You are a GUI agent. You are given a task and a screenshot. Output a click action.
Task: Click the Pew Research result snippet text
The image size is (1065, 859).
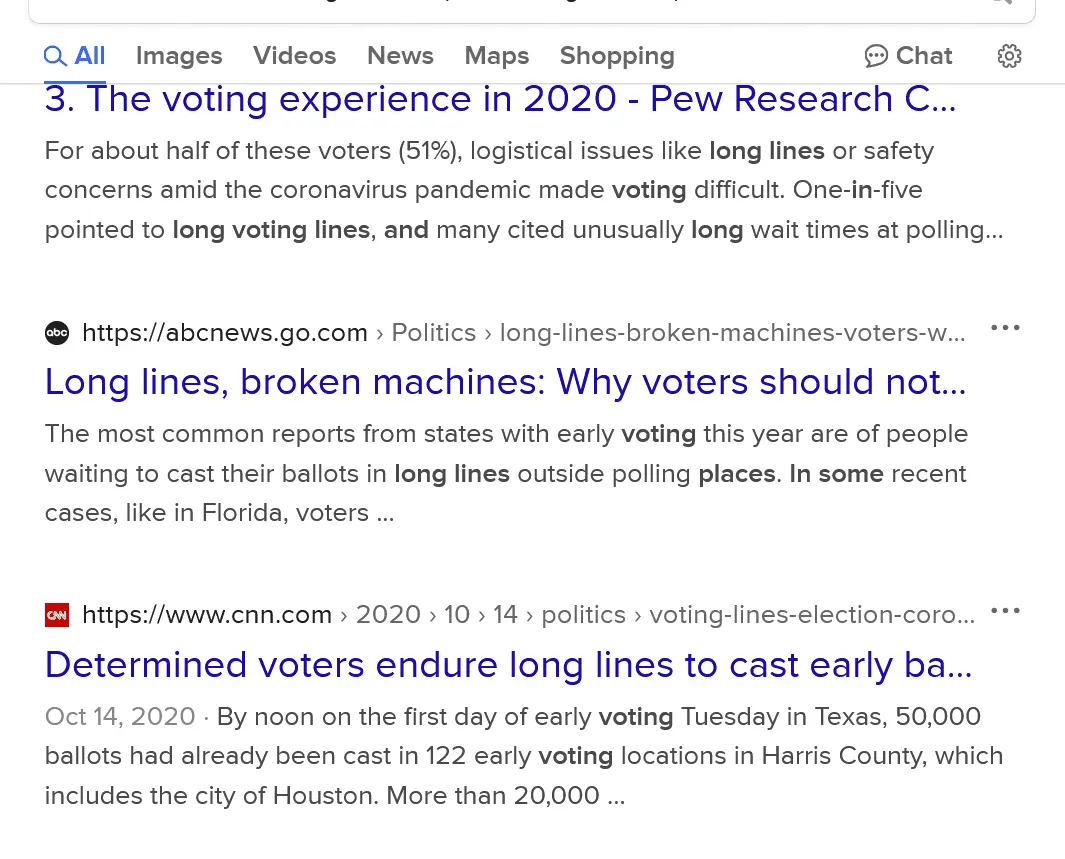tap(520, 190)
